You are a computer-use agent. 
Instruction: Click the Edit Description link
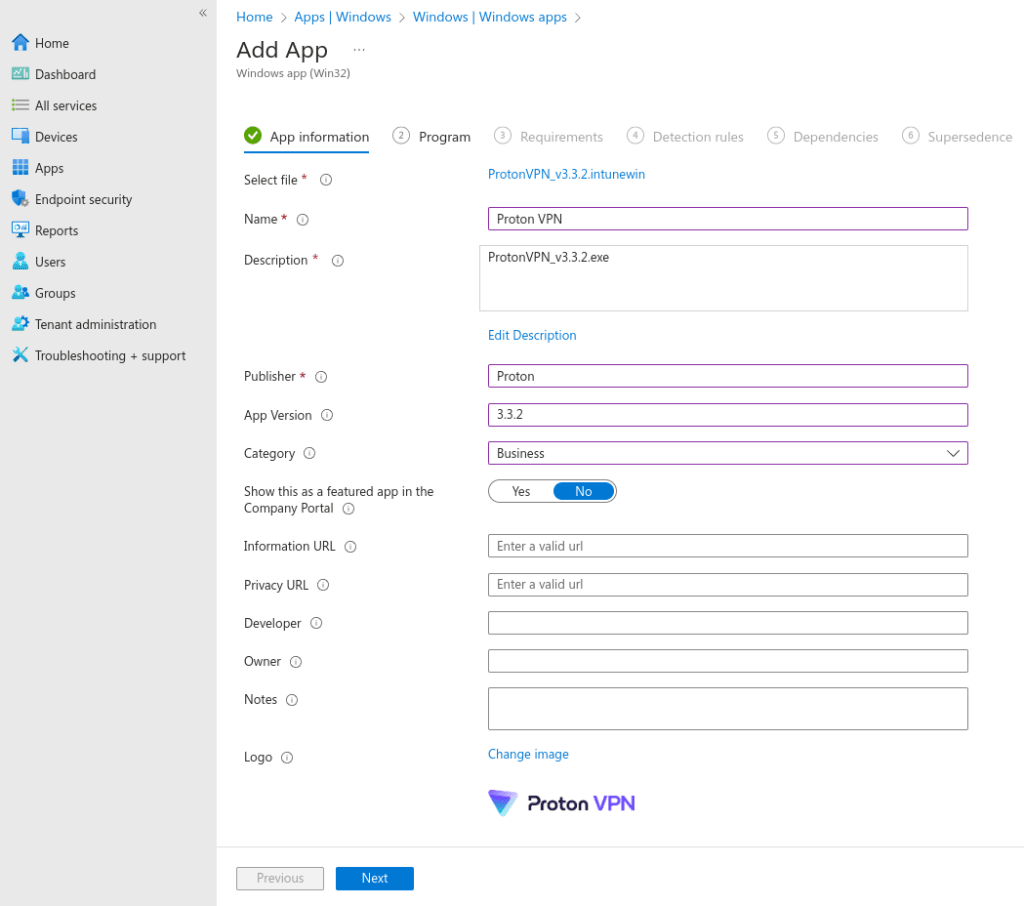[x=532, y=335]
